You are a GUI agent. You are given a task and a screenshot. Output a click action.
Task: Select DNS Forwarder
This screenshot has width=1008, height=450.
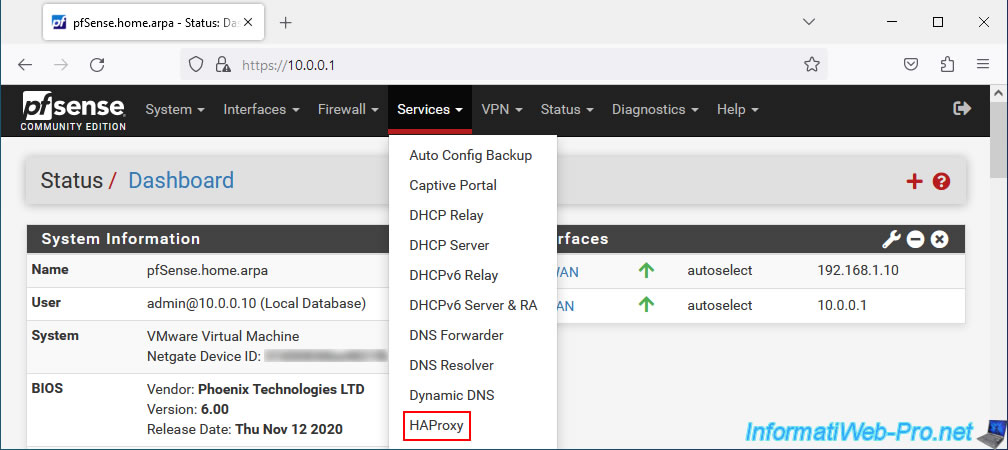[456, 336]
